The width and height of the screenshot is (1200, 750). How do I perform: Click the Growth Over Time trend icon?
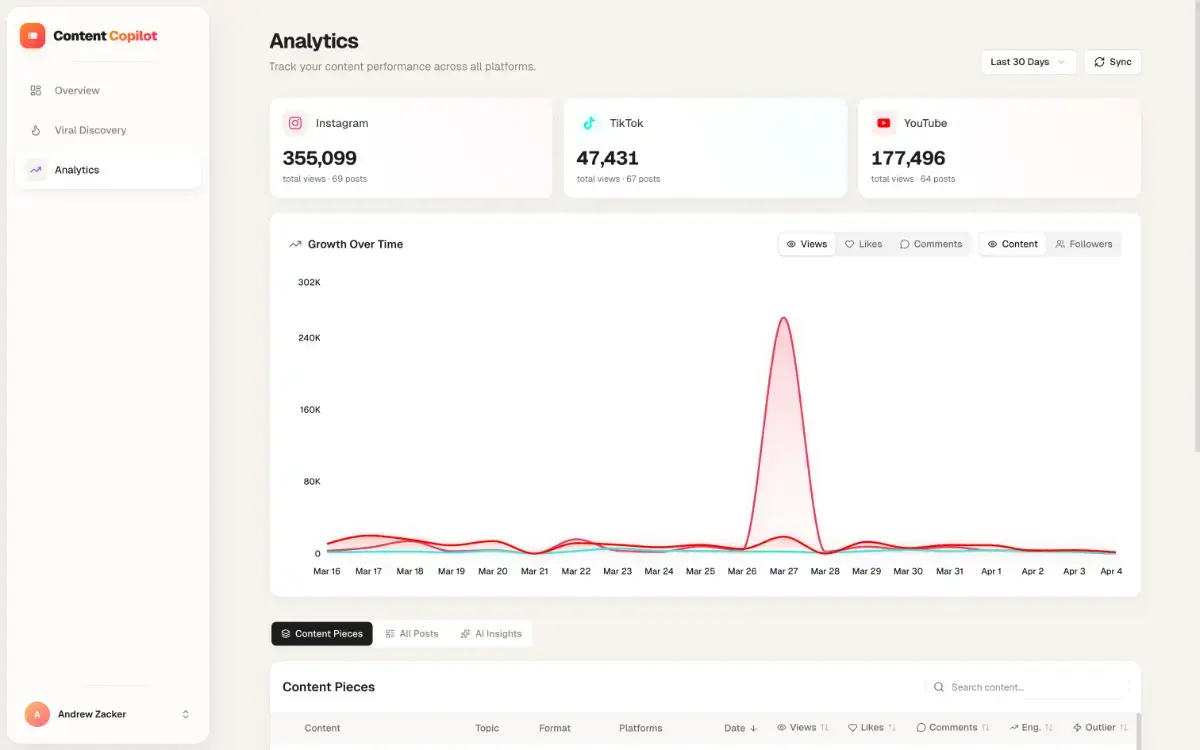(295, 244)
